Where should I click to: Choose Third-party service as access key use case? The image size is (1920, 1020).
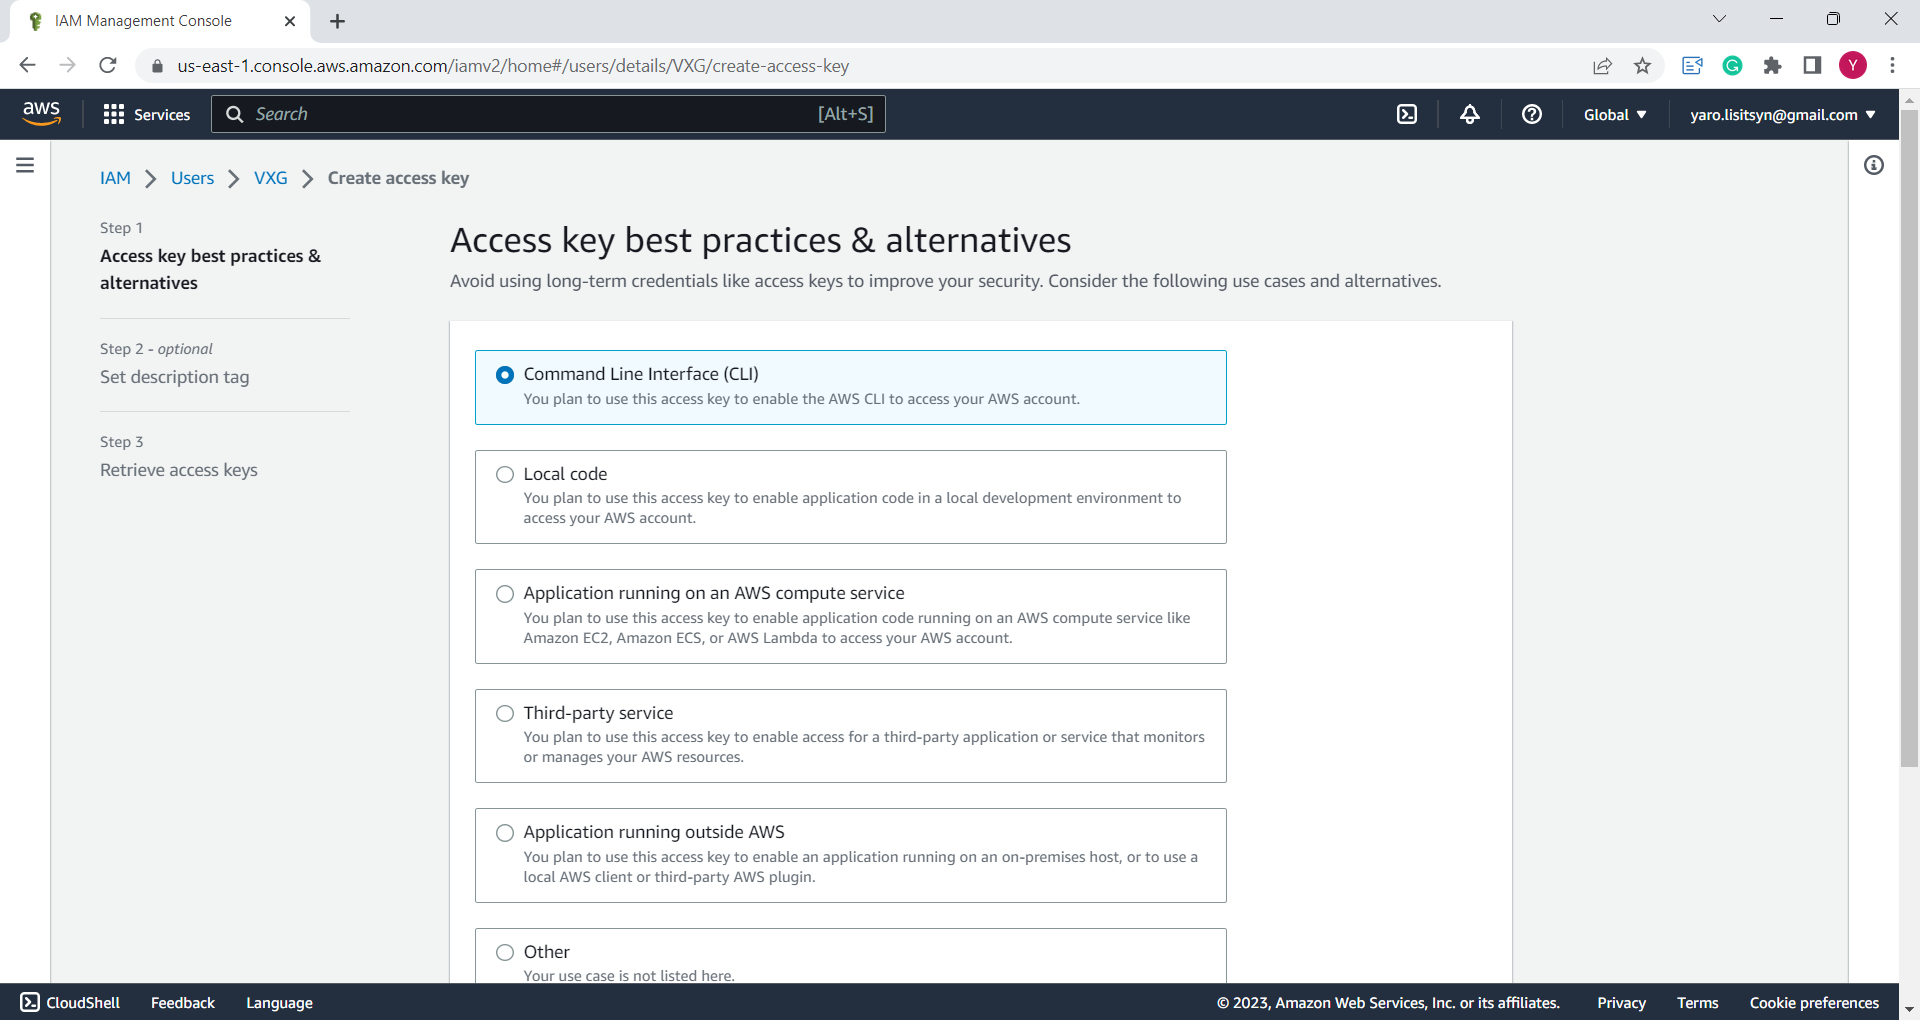tap(505, 713)
